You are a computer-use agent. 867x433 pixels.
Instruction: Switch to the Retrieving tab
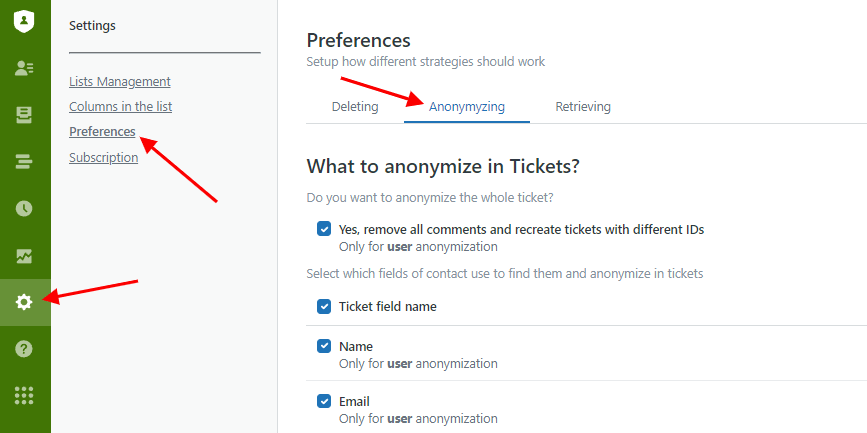click(x=583, y=107)
